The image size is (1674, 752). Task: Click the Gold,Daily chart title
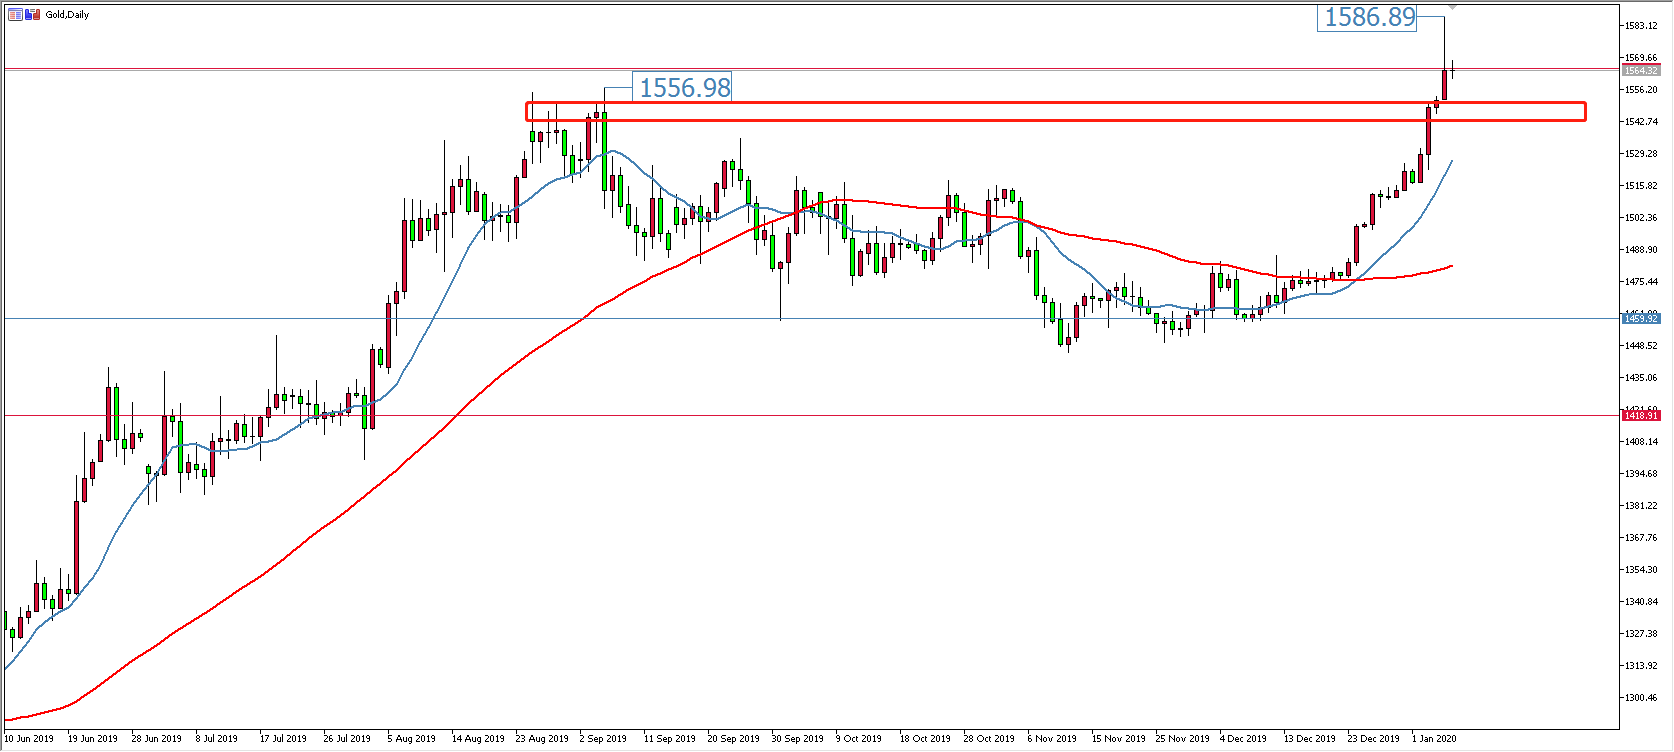coord(67,15)
